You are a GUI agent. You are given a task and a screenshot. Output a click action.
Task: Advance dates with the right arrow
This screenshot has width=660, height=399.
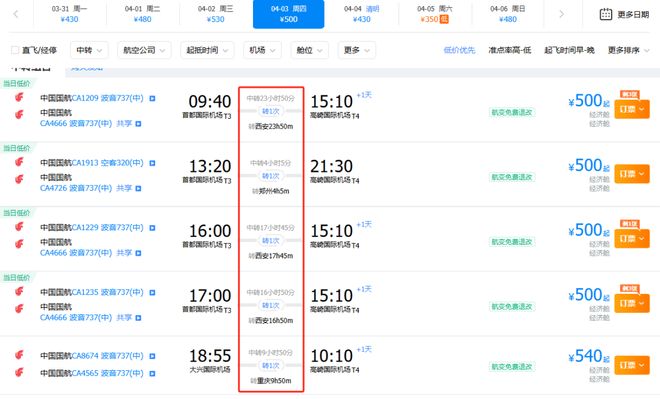[x=561, y=14]
